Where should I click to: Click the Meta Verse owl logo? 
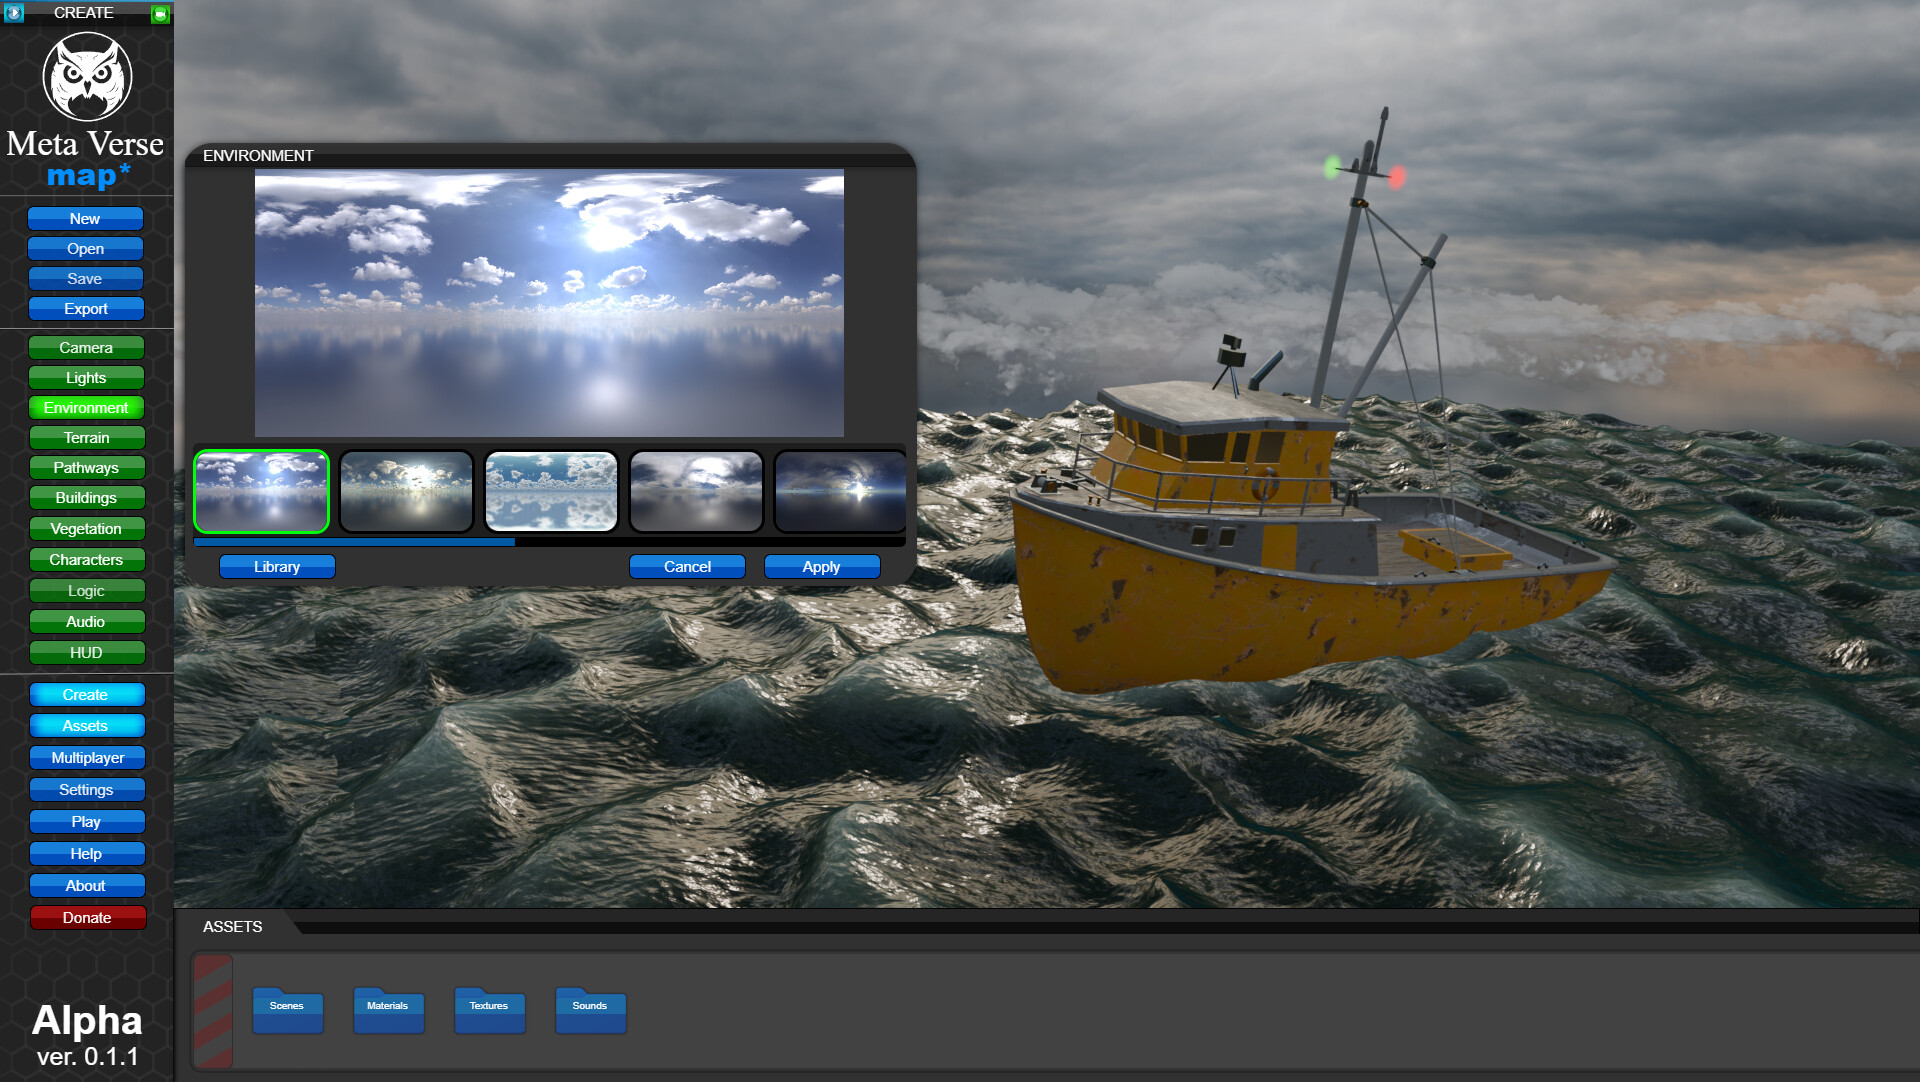[x=87, y=77]
